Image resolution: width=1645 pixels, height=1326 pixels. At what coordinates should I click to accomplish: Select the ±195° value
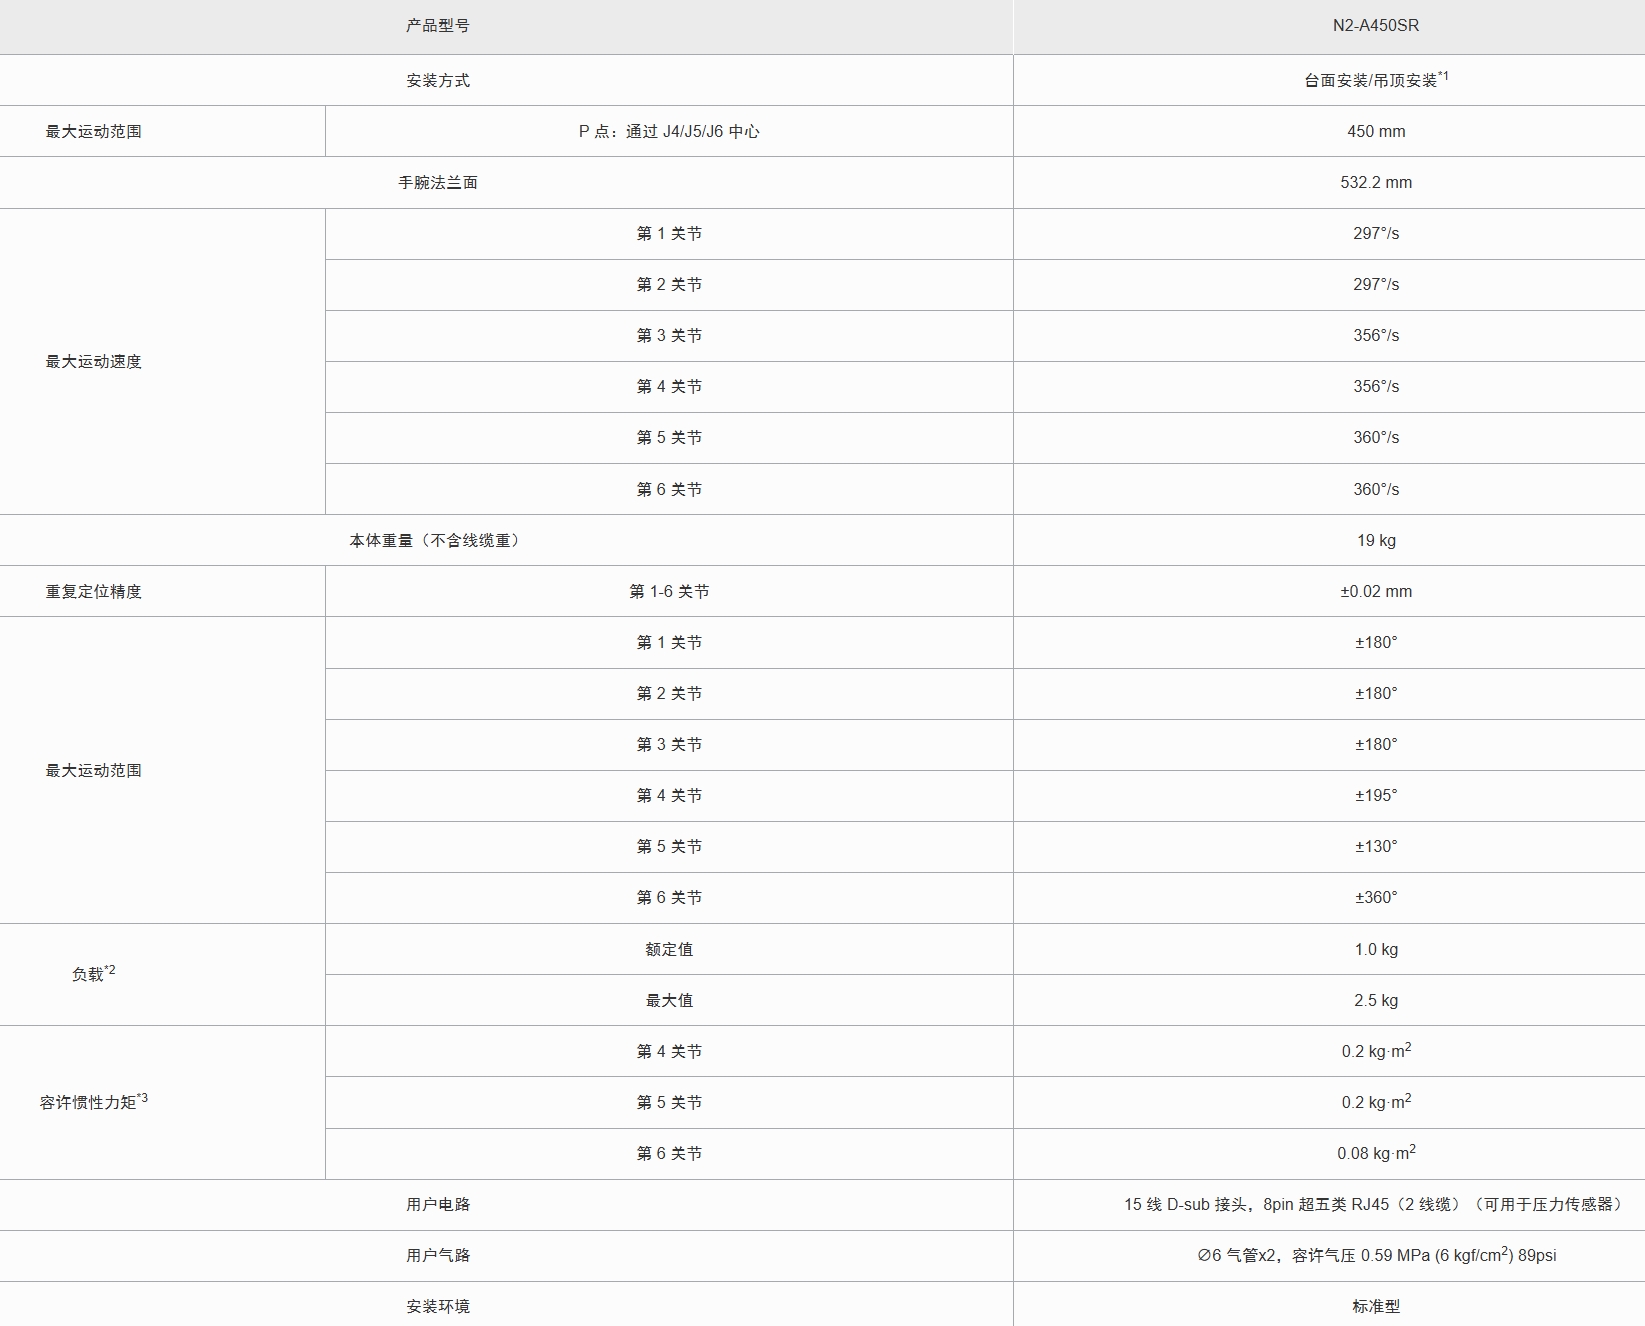pyautogui.click(x=1376, y=795)
